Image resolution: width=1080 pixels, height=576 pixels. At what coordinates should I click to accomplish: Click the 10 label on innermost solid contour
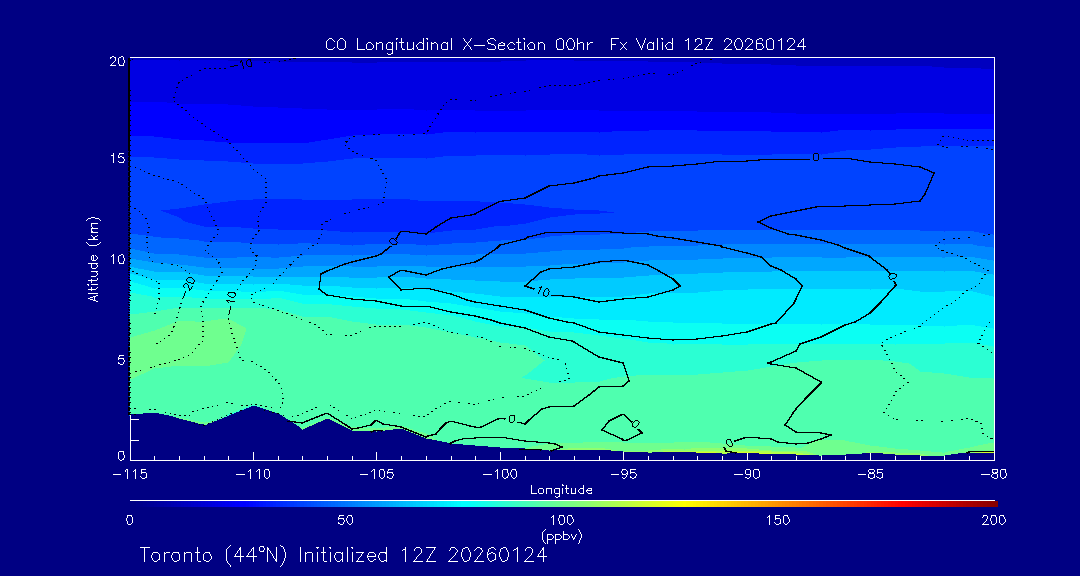point(543,292)
